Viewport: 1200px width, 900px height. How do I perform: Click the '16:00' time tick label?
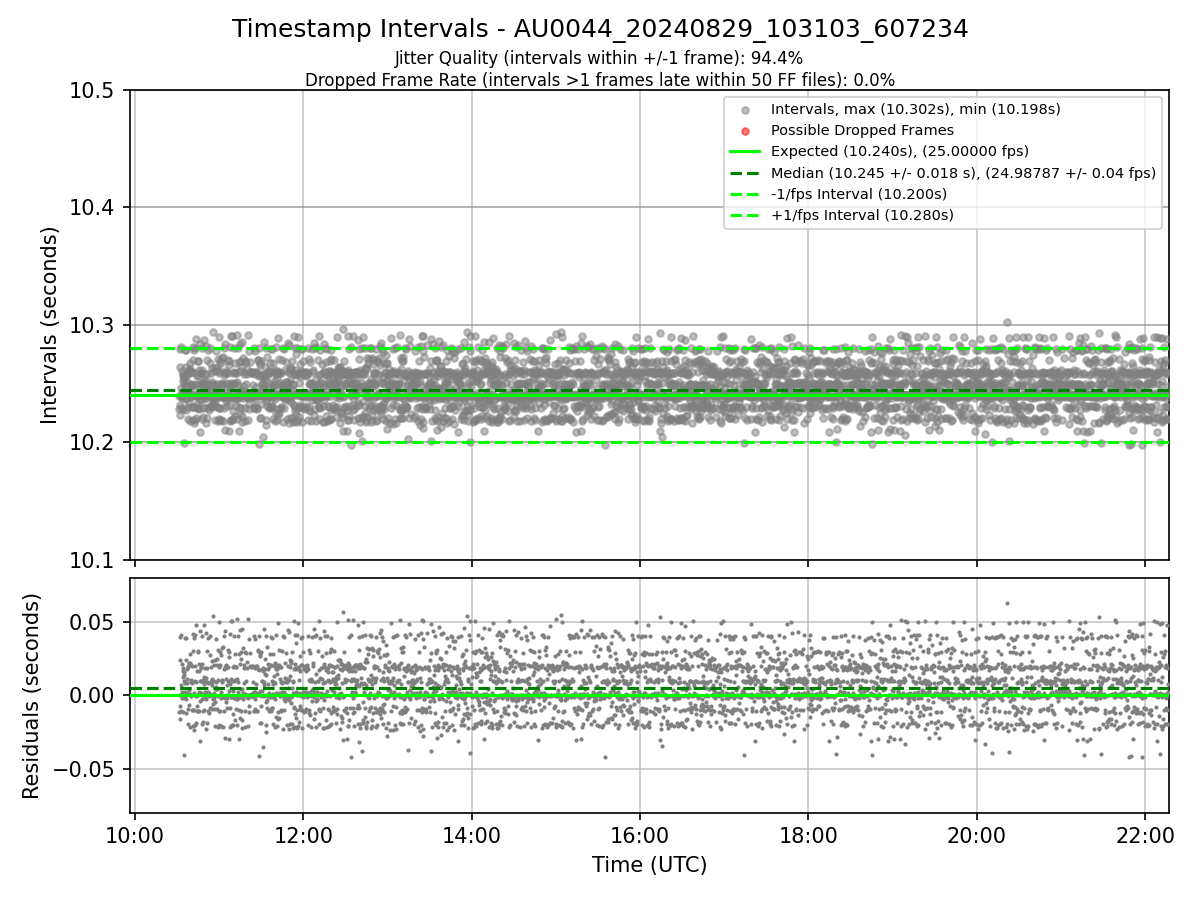pyautogui.click(x=640, y=833)
